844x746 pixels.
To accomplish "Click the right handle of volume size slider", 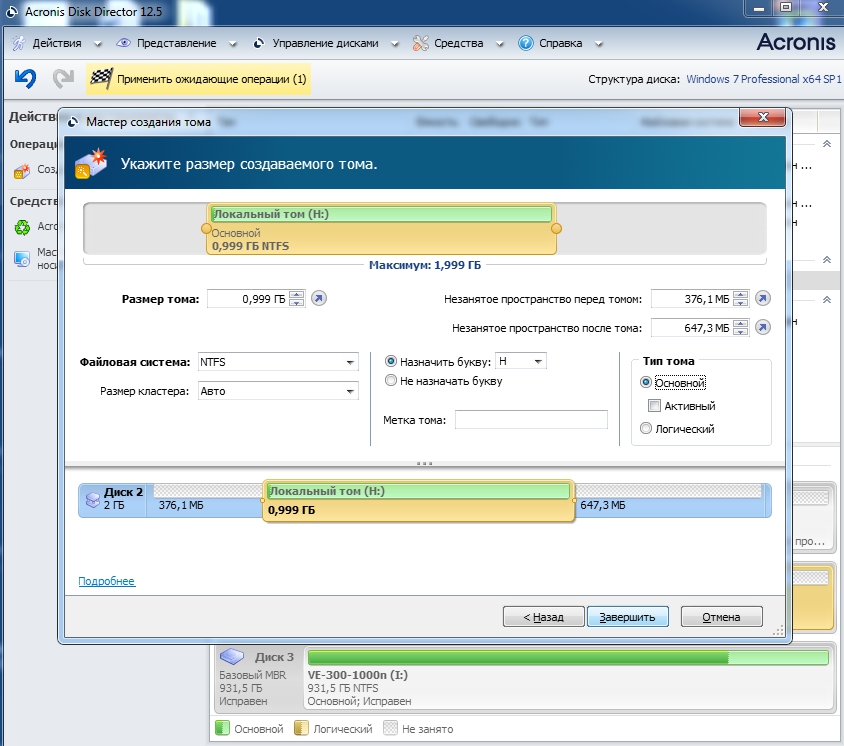I will 557,229.
